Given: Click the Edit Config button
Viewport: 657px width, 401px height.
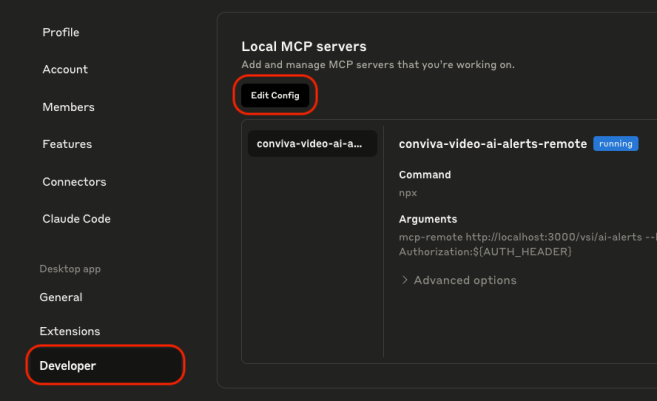Looking at the screenshot, I should (x=275, y=95).
